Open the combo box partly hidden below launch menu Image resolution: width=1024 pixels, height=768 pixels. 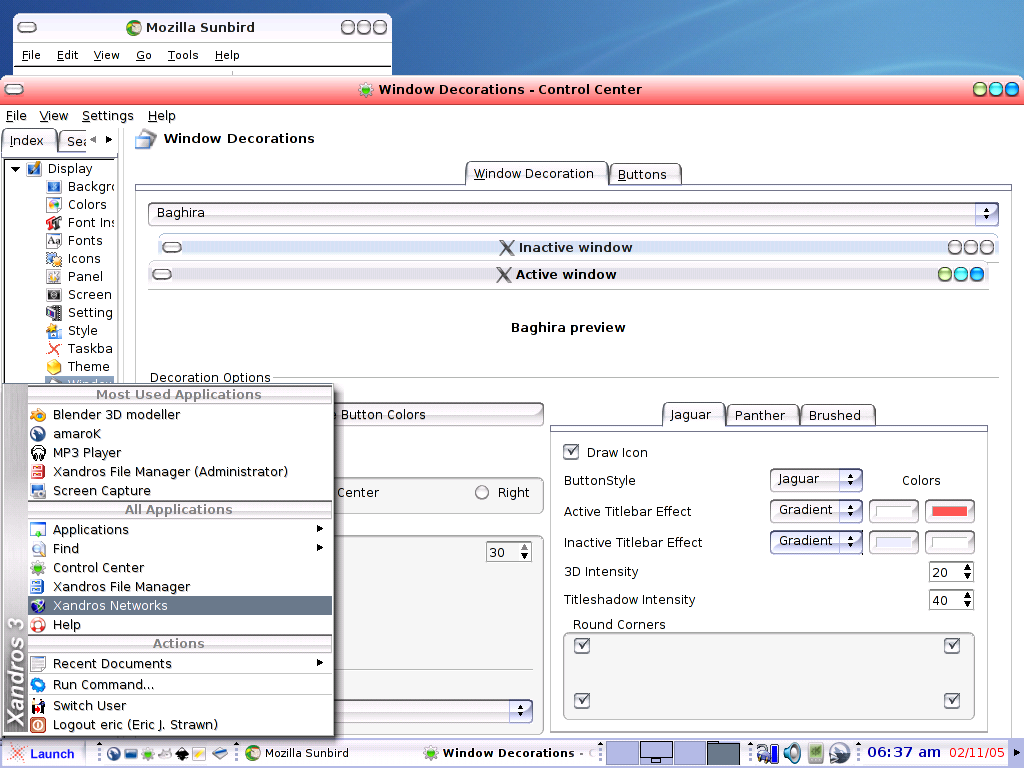click(433, 711)
